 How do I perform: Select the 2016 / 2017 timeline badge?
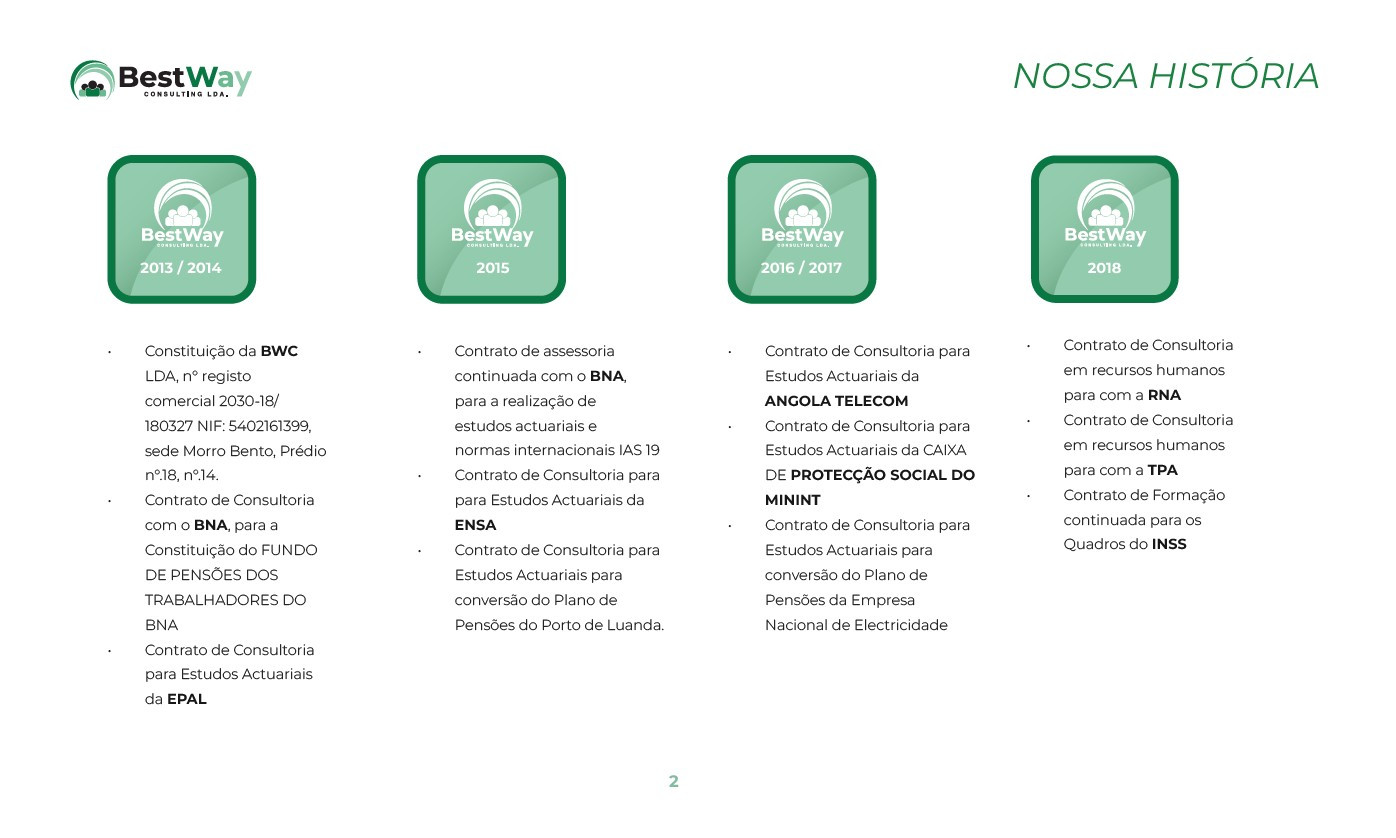pos(801,229)
